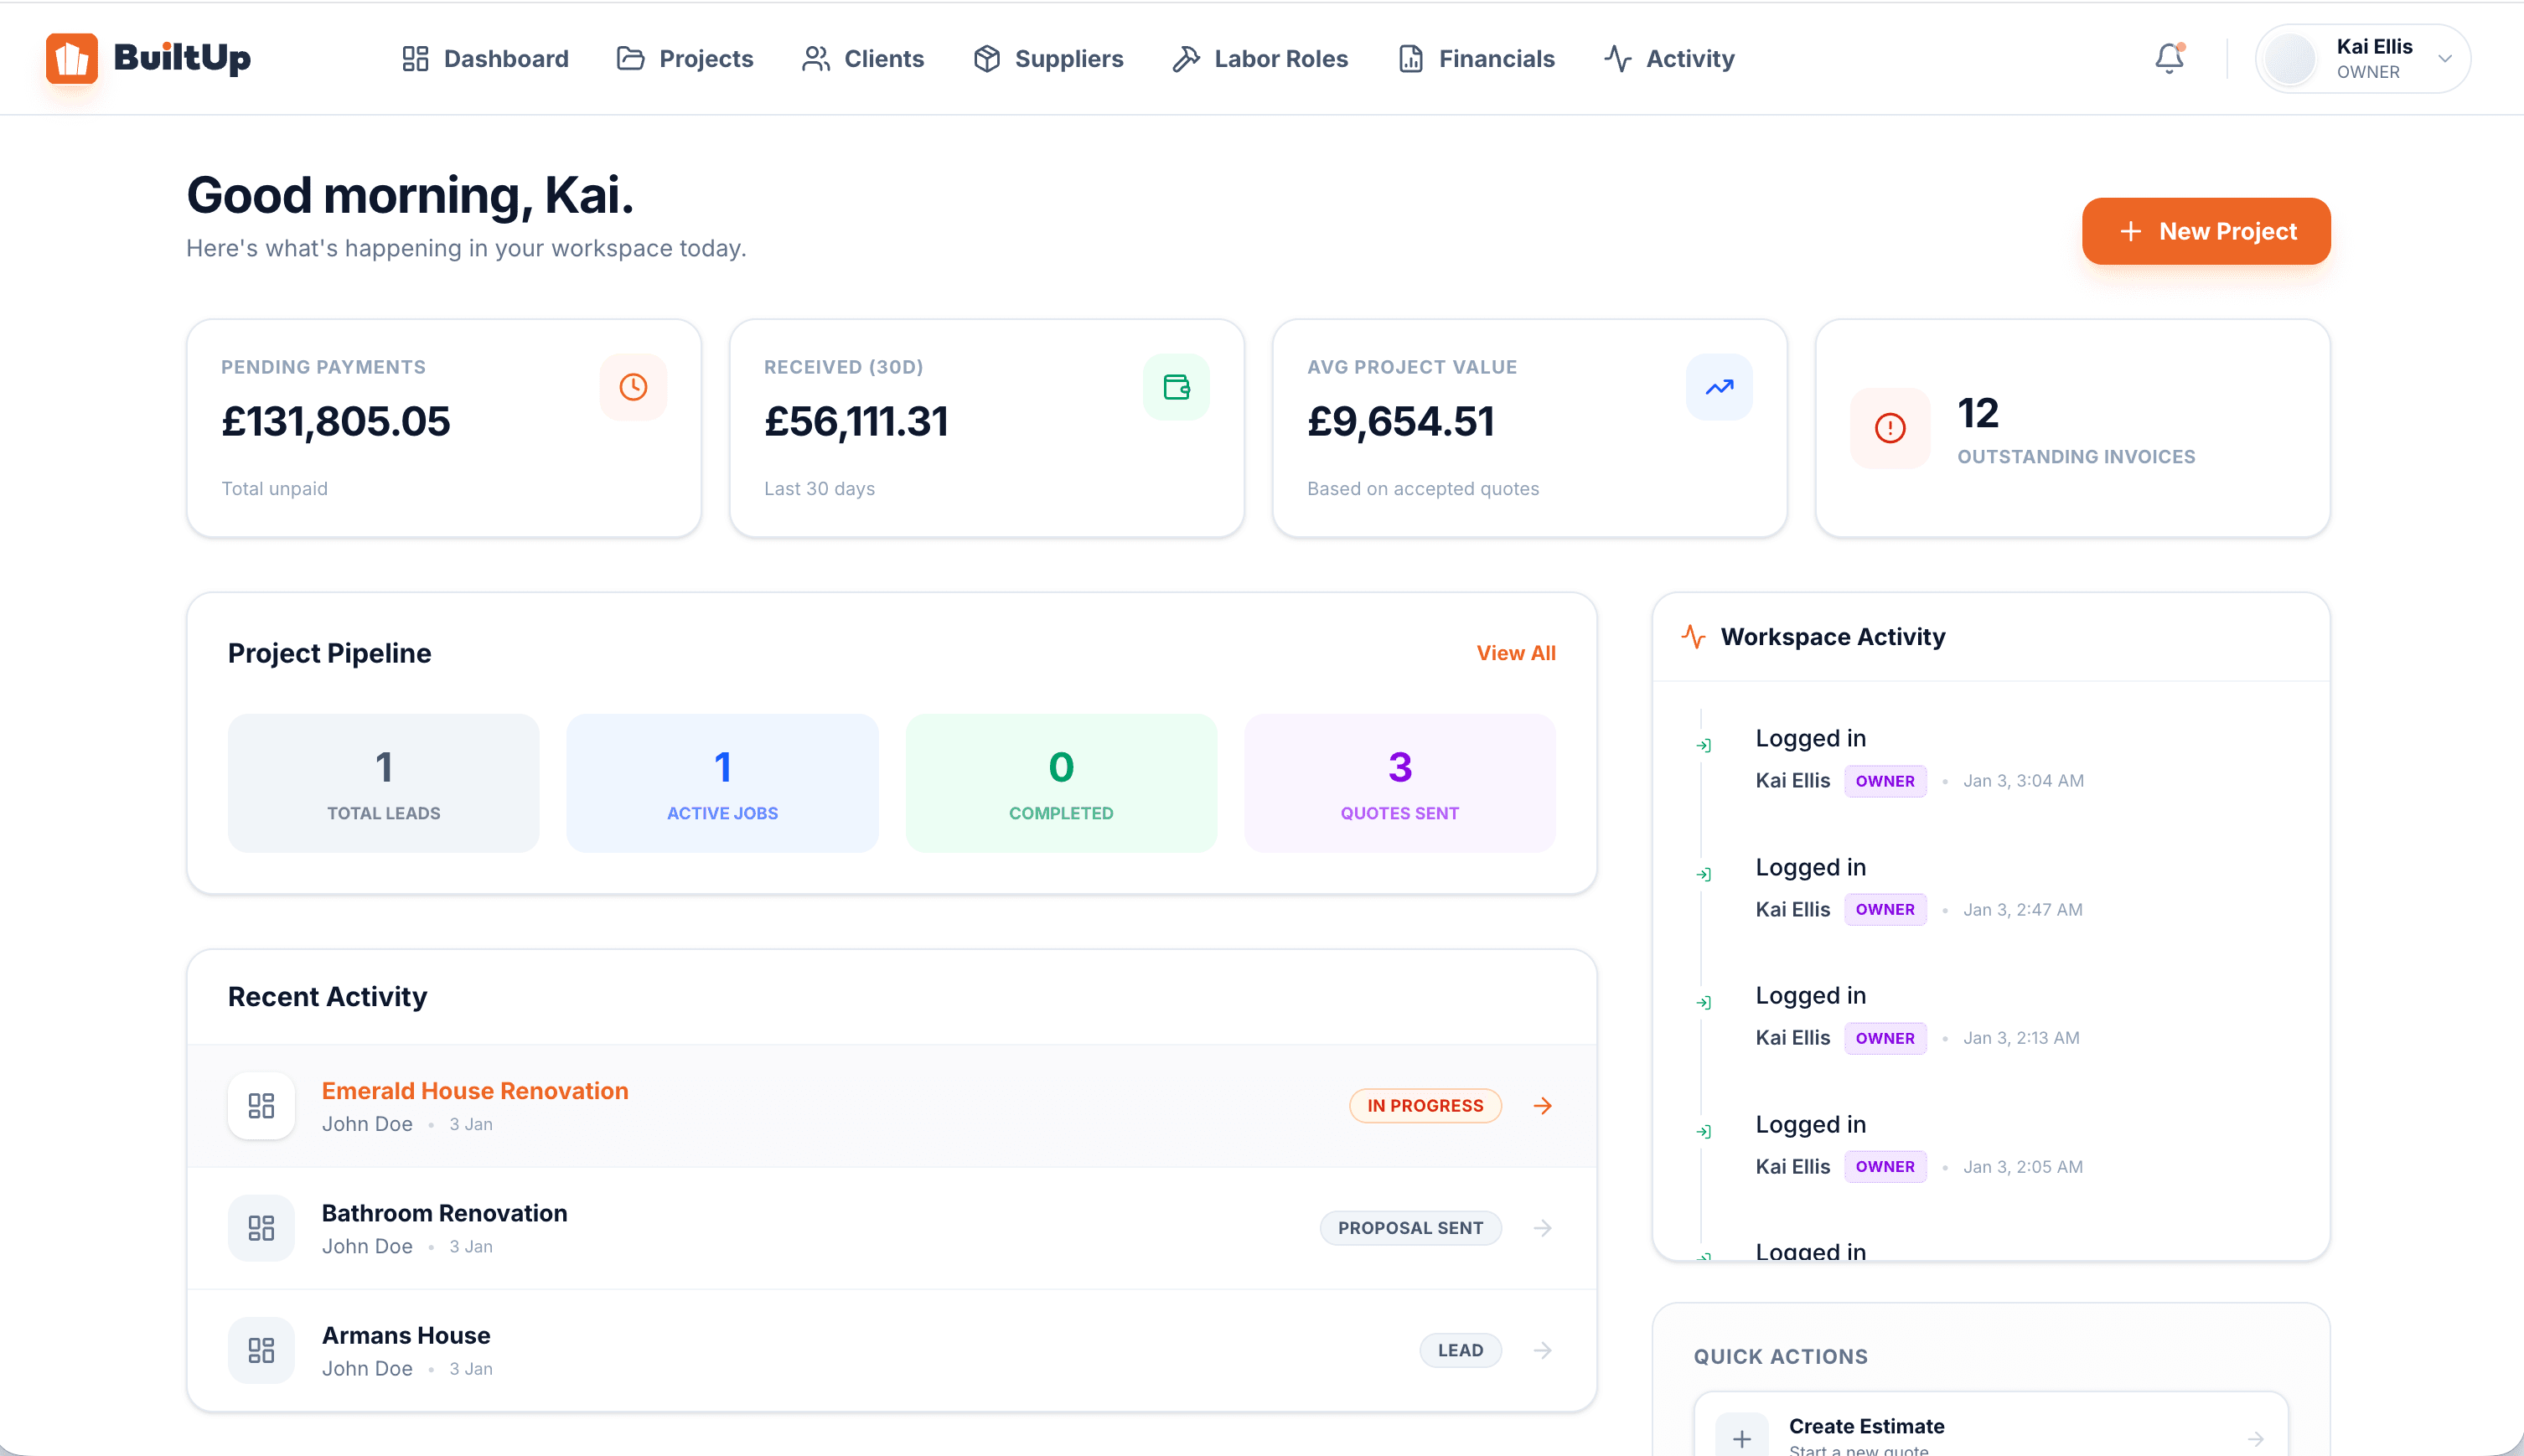Click the Workspace Activity pulse icon
Image resolution: width=2524 pixels, height=1456 pixels.
(1692, 636)
